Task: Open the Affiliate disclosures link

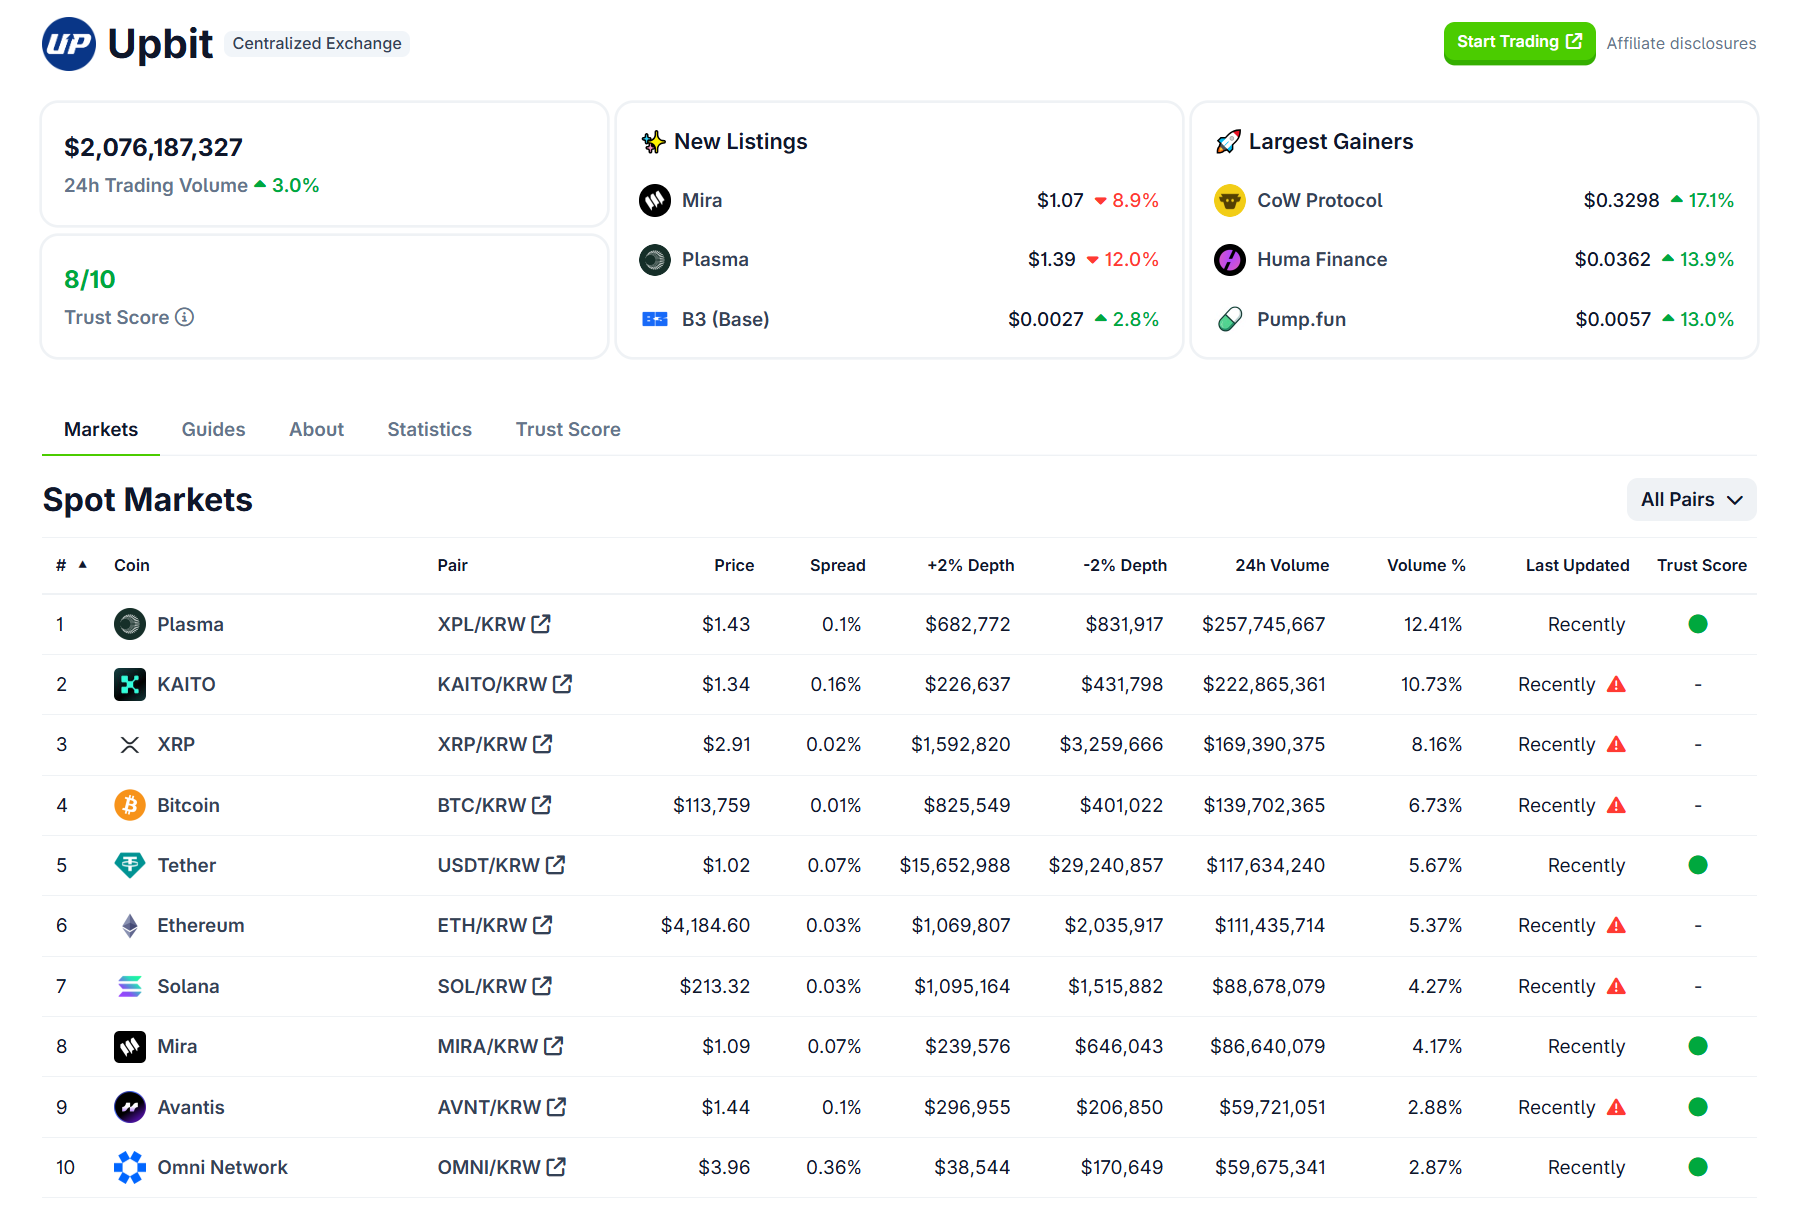Action: (1680, 43)
